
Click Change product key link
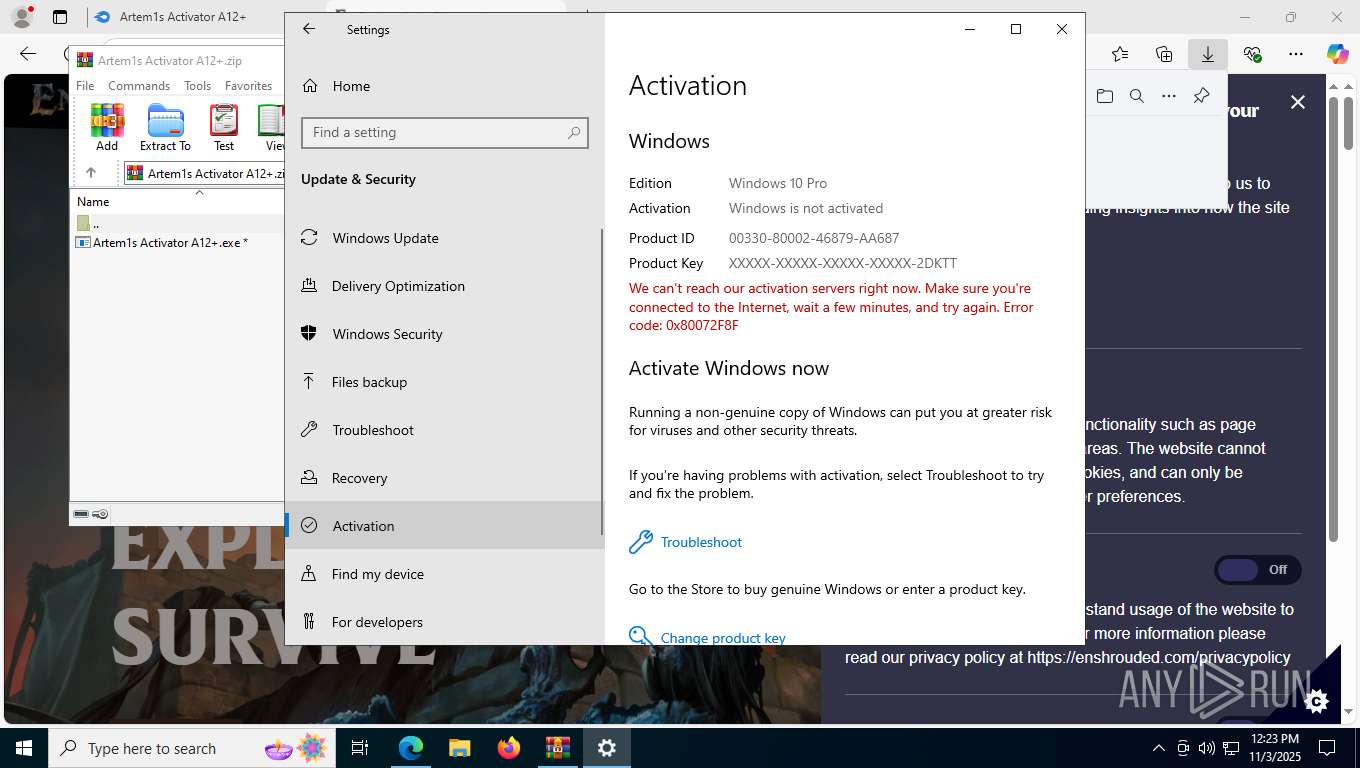tap(723, 637)
